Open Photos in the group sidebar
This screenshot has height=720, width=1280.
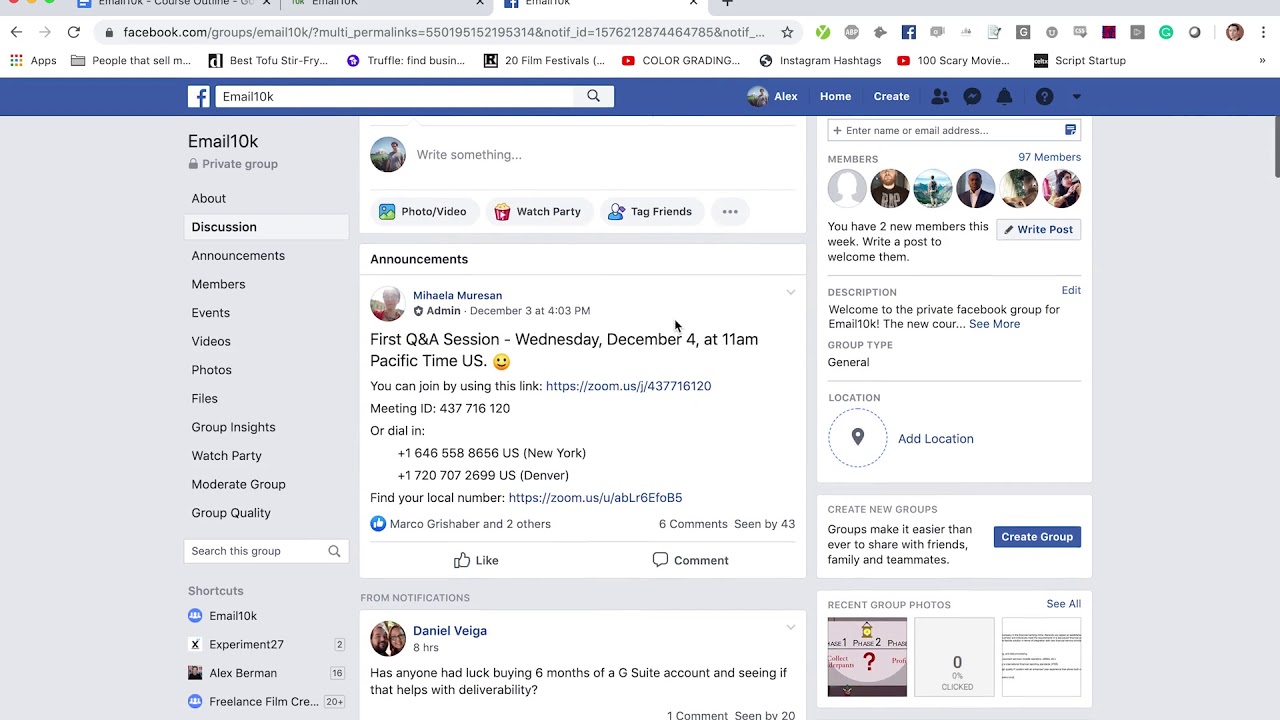click(x=211, y=370)
